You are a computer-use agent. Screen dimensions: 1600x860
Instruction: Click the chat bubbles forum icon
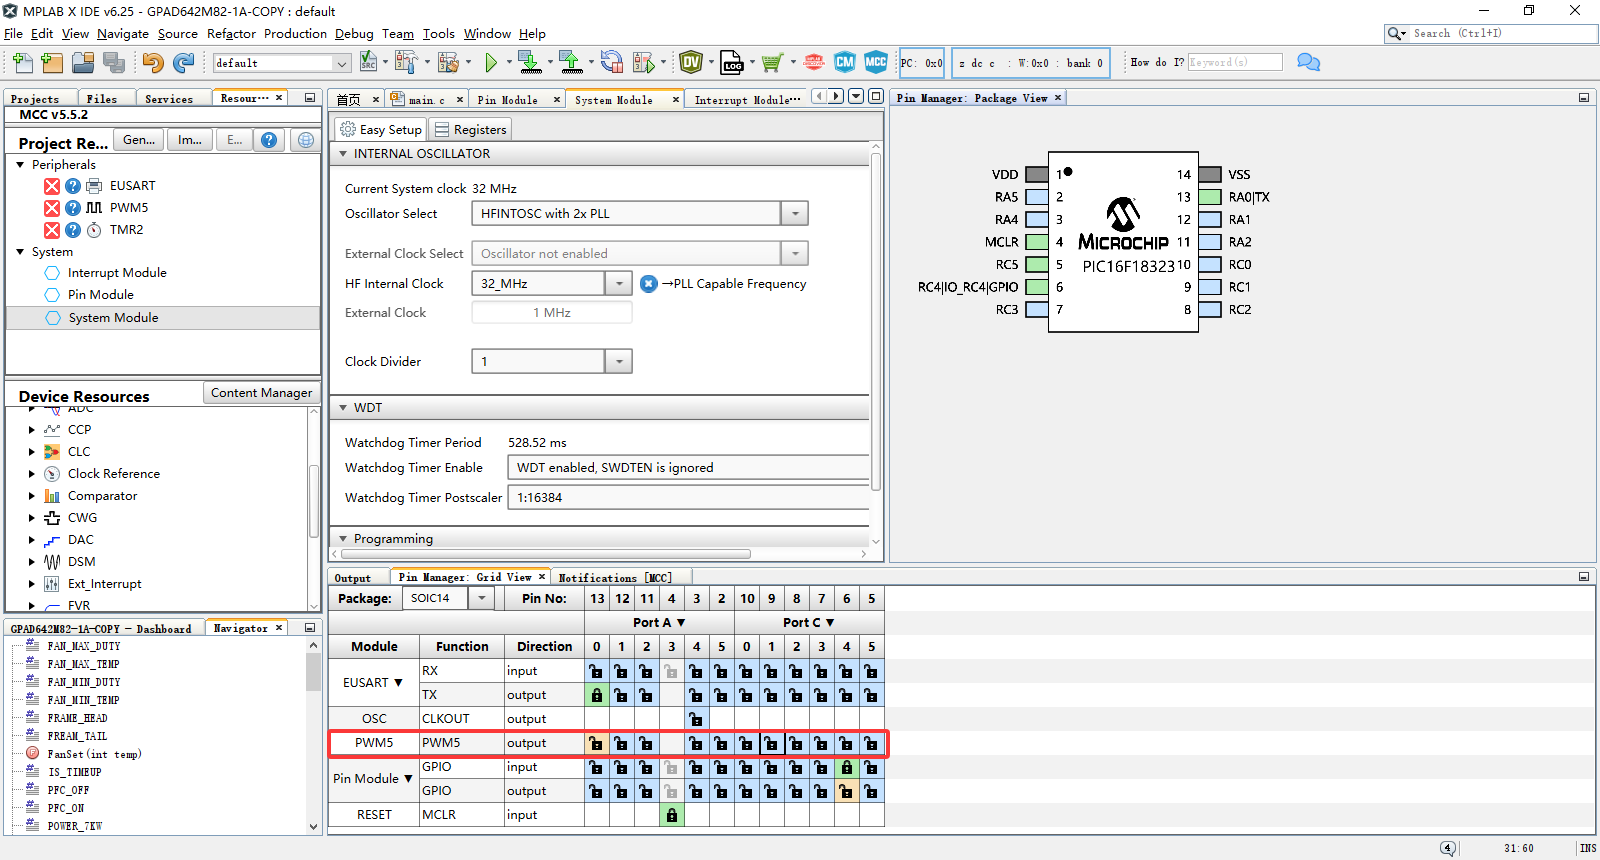click(x=1308, y=62)
